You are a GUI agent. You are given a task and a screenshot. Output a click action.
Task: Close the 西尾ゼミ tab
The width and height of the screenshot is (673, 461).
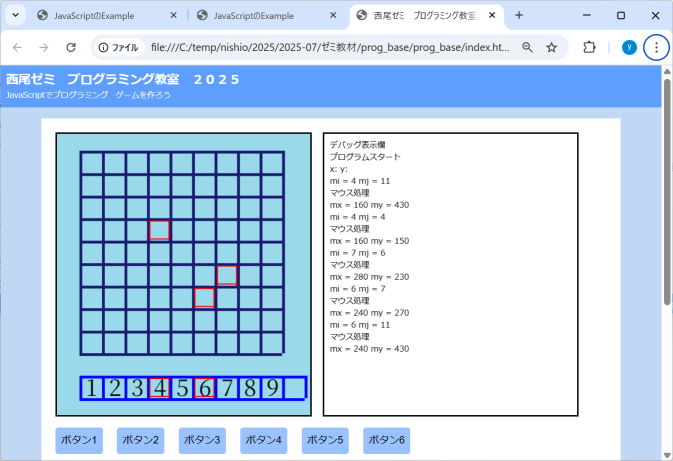(492, 15)
